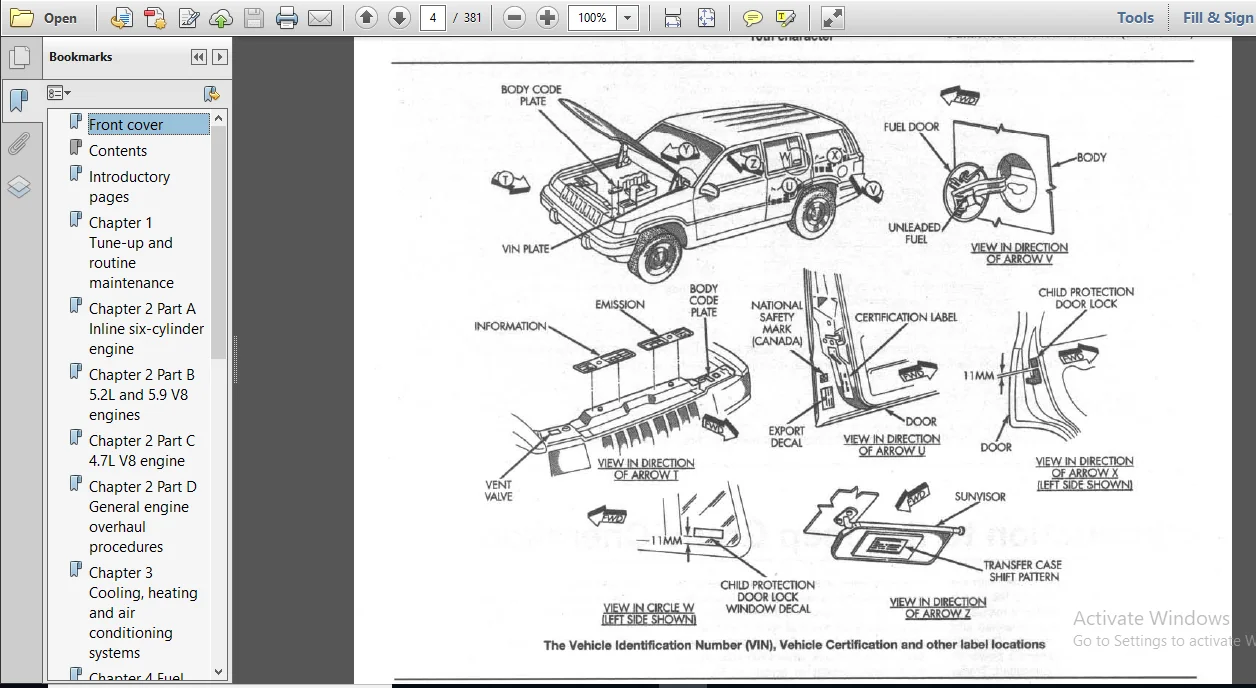
Task: Open the Fill & Sign pane
Action: click(1217, 17)
